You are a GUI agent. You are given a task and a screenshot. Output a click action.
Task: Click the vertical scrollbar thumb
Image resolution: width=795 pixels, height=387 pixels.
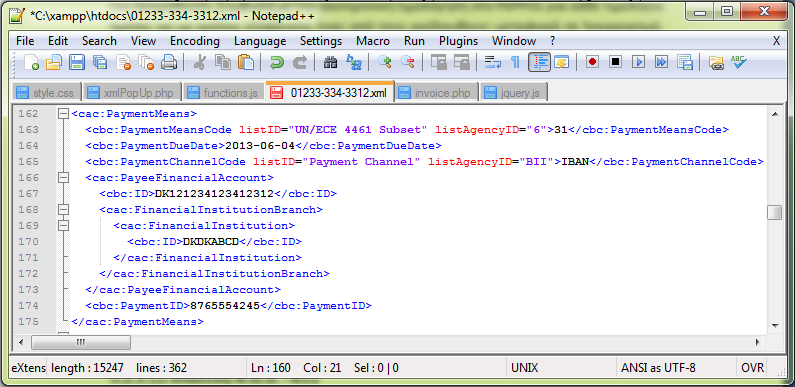tap(775, 212)
